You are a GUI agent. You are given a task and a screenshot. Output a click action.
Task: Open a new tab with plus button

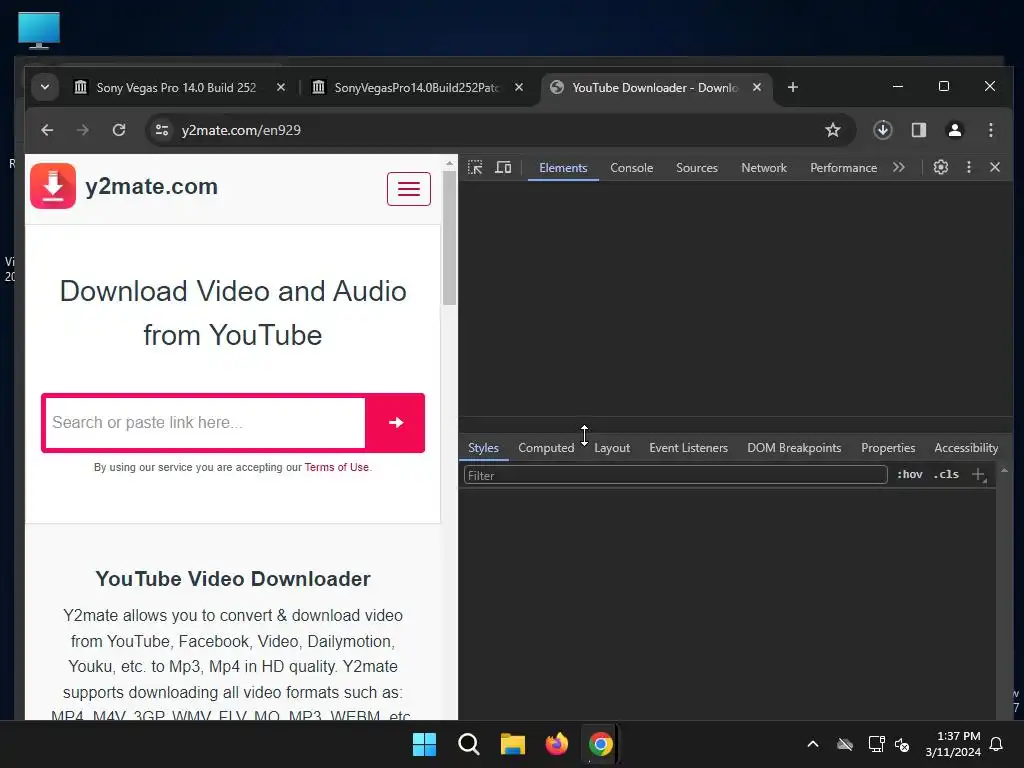point(793,87)
